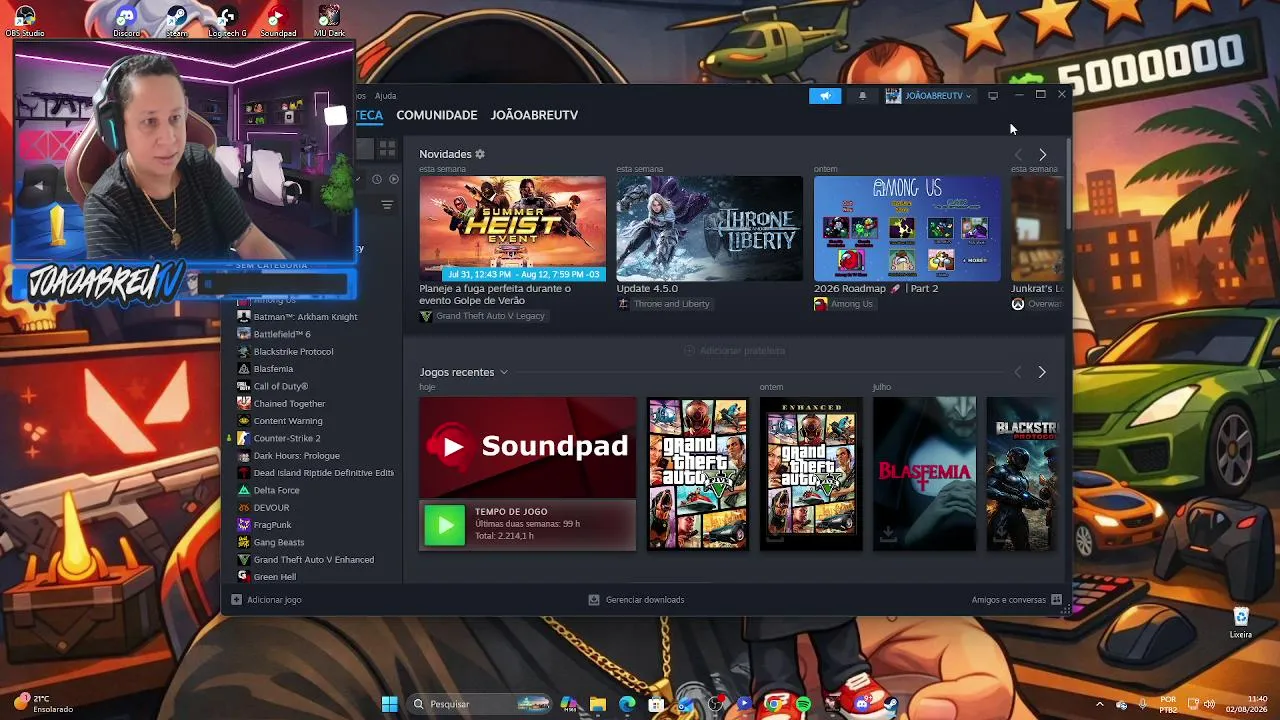Click Blasfemia download arrow icon
Image resolution: width=1280 pixels, height=720 pixels.
coord(888,537)
